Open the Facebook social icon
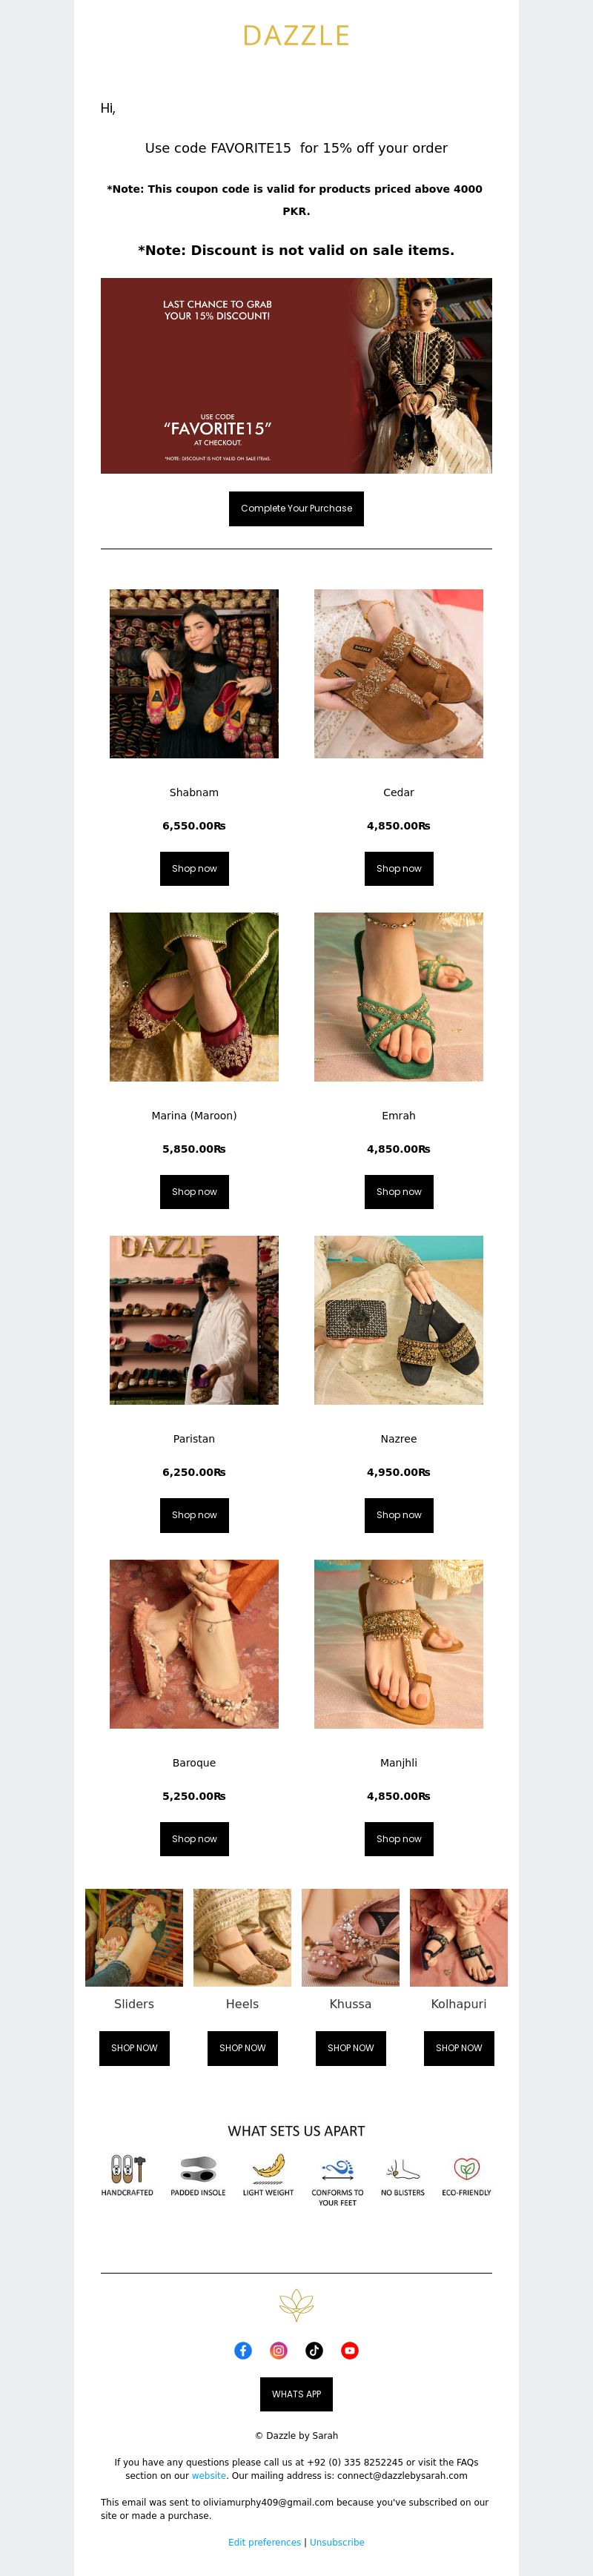Image resolution: width=593 pixels, height=2576 pixels. [x=243, y=2350]
